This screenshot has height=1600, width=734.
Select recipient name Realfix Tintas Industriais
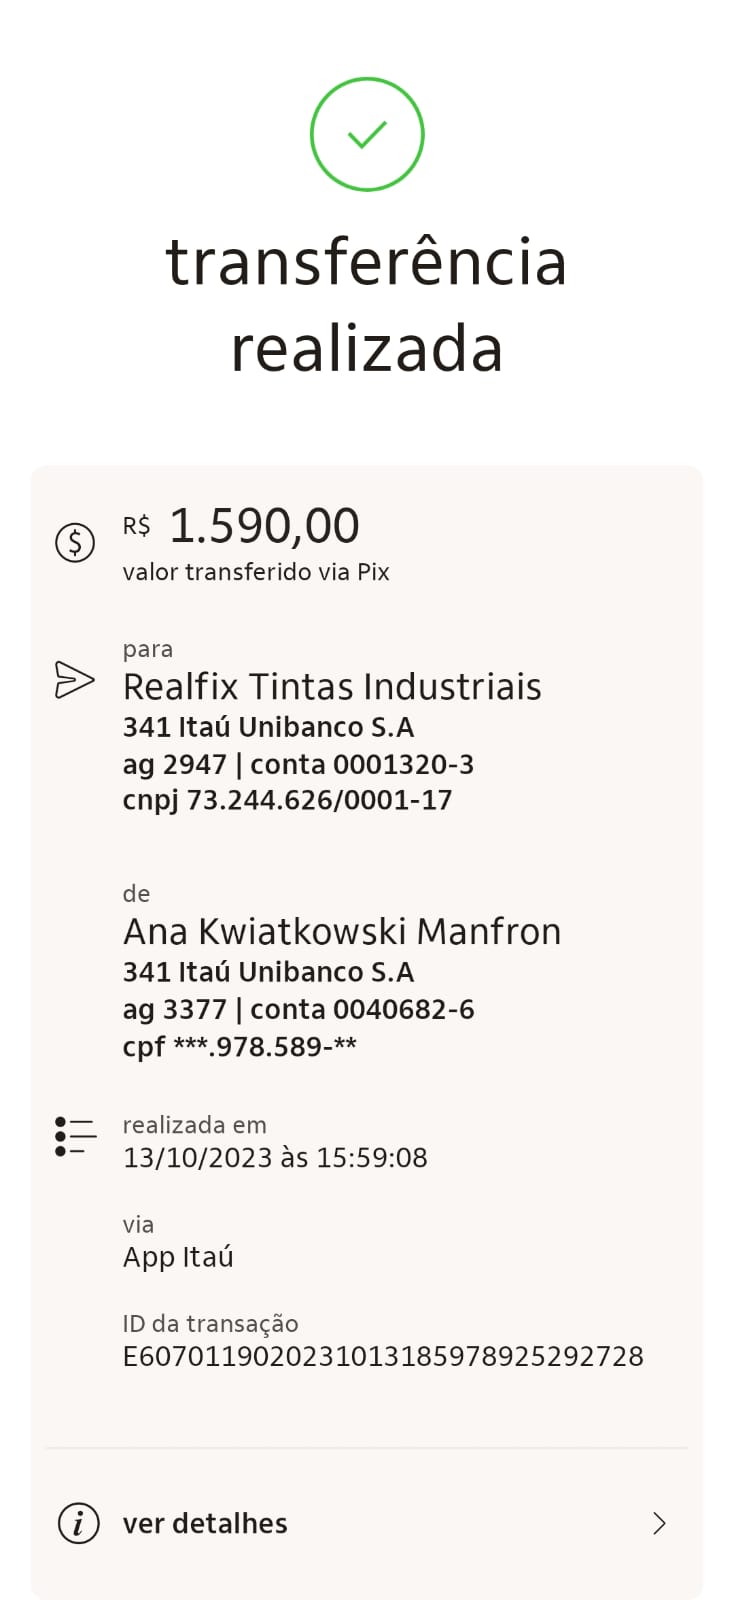coord(332,687)
